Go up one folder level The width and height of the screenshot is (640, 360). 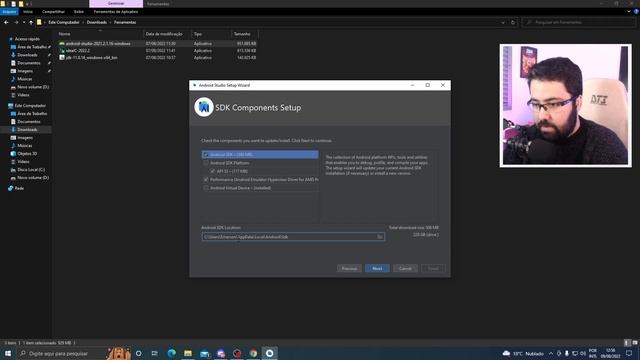tap(31, 22)
